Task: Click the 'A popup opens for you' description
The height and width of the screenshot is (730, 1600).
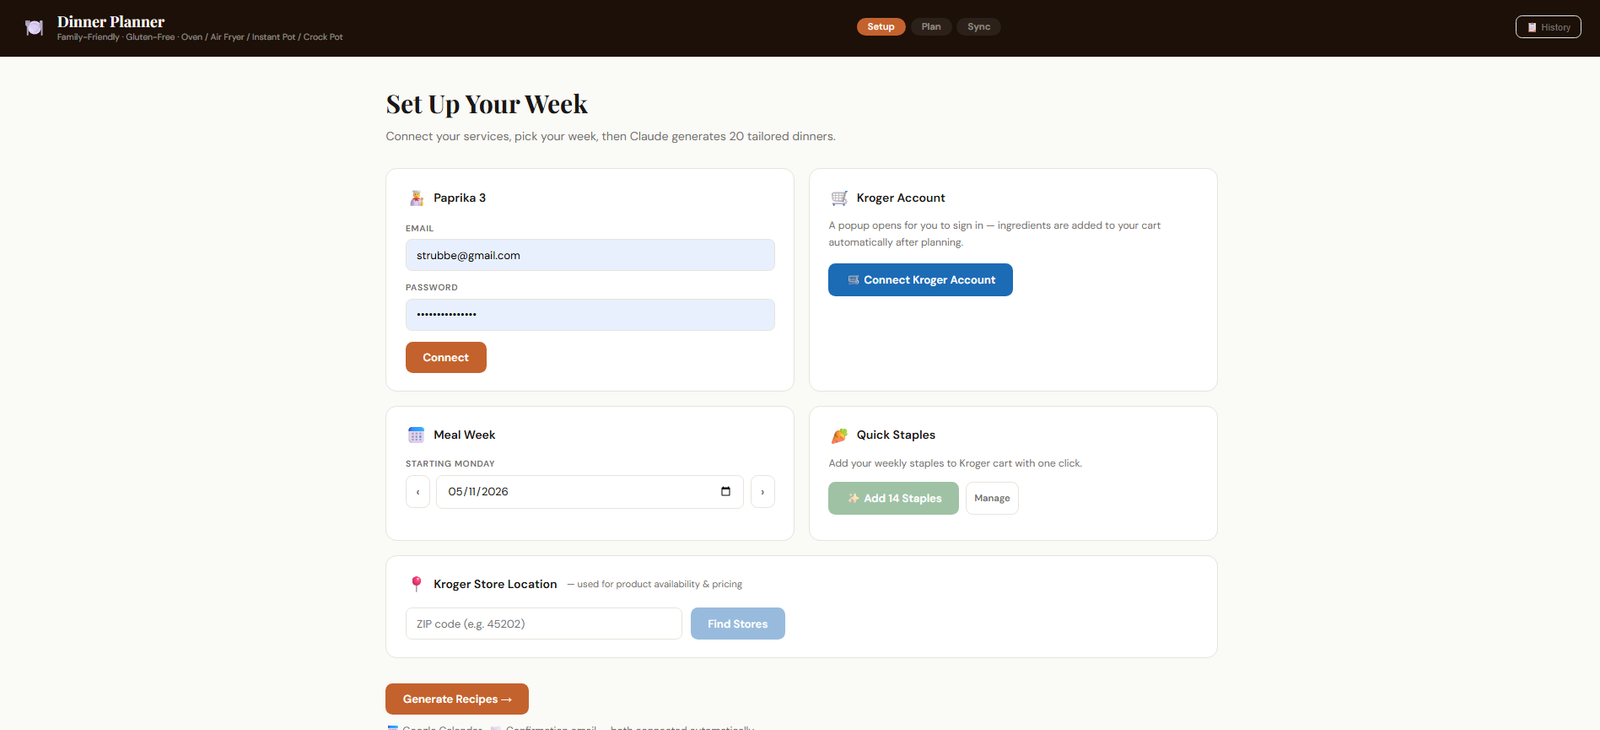Action: pos(995,234)
